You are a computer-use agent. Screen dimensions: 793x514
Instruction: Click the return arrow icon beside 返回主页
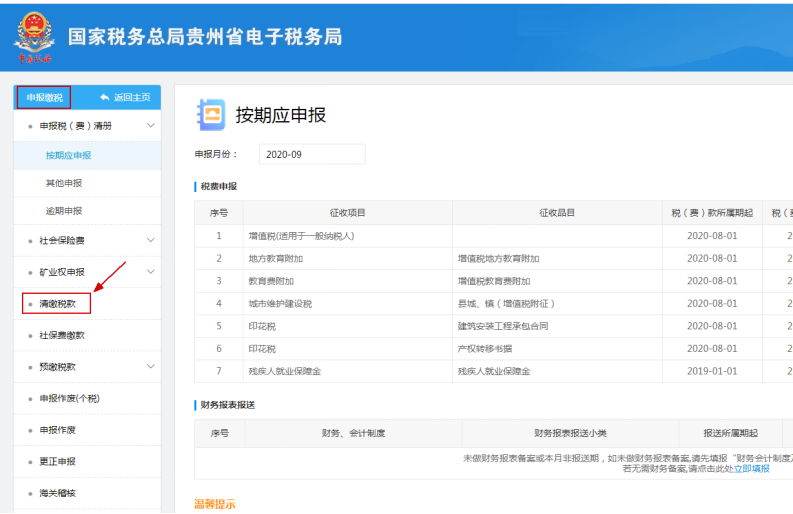pyautogui.click(x=105, y=97)
